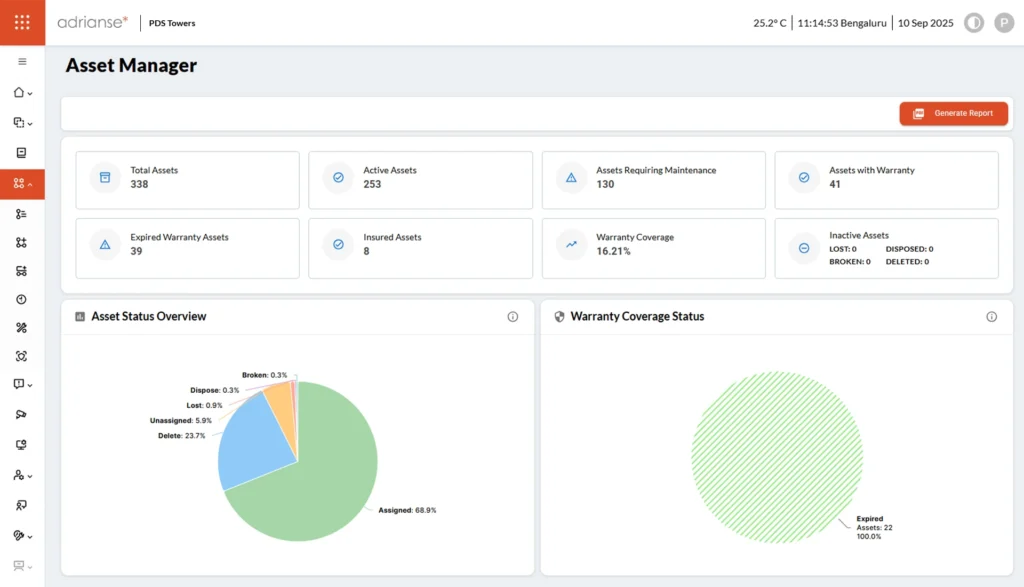Open the clock/history icon in the sidebar
Viewport: 1024px width, 587px height.
pos(22,299)
